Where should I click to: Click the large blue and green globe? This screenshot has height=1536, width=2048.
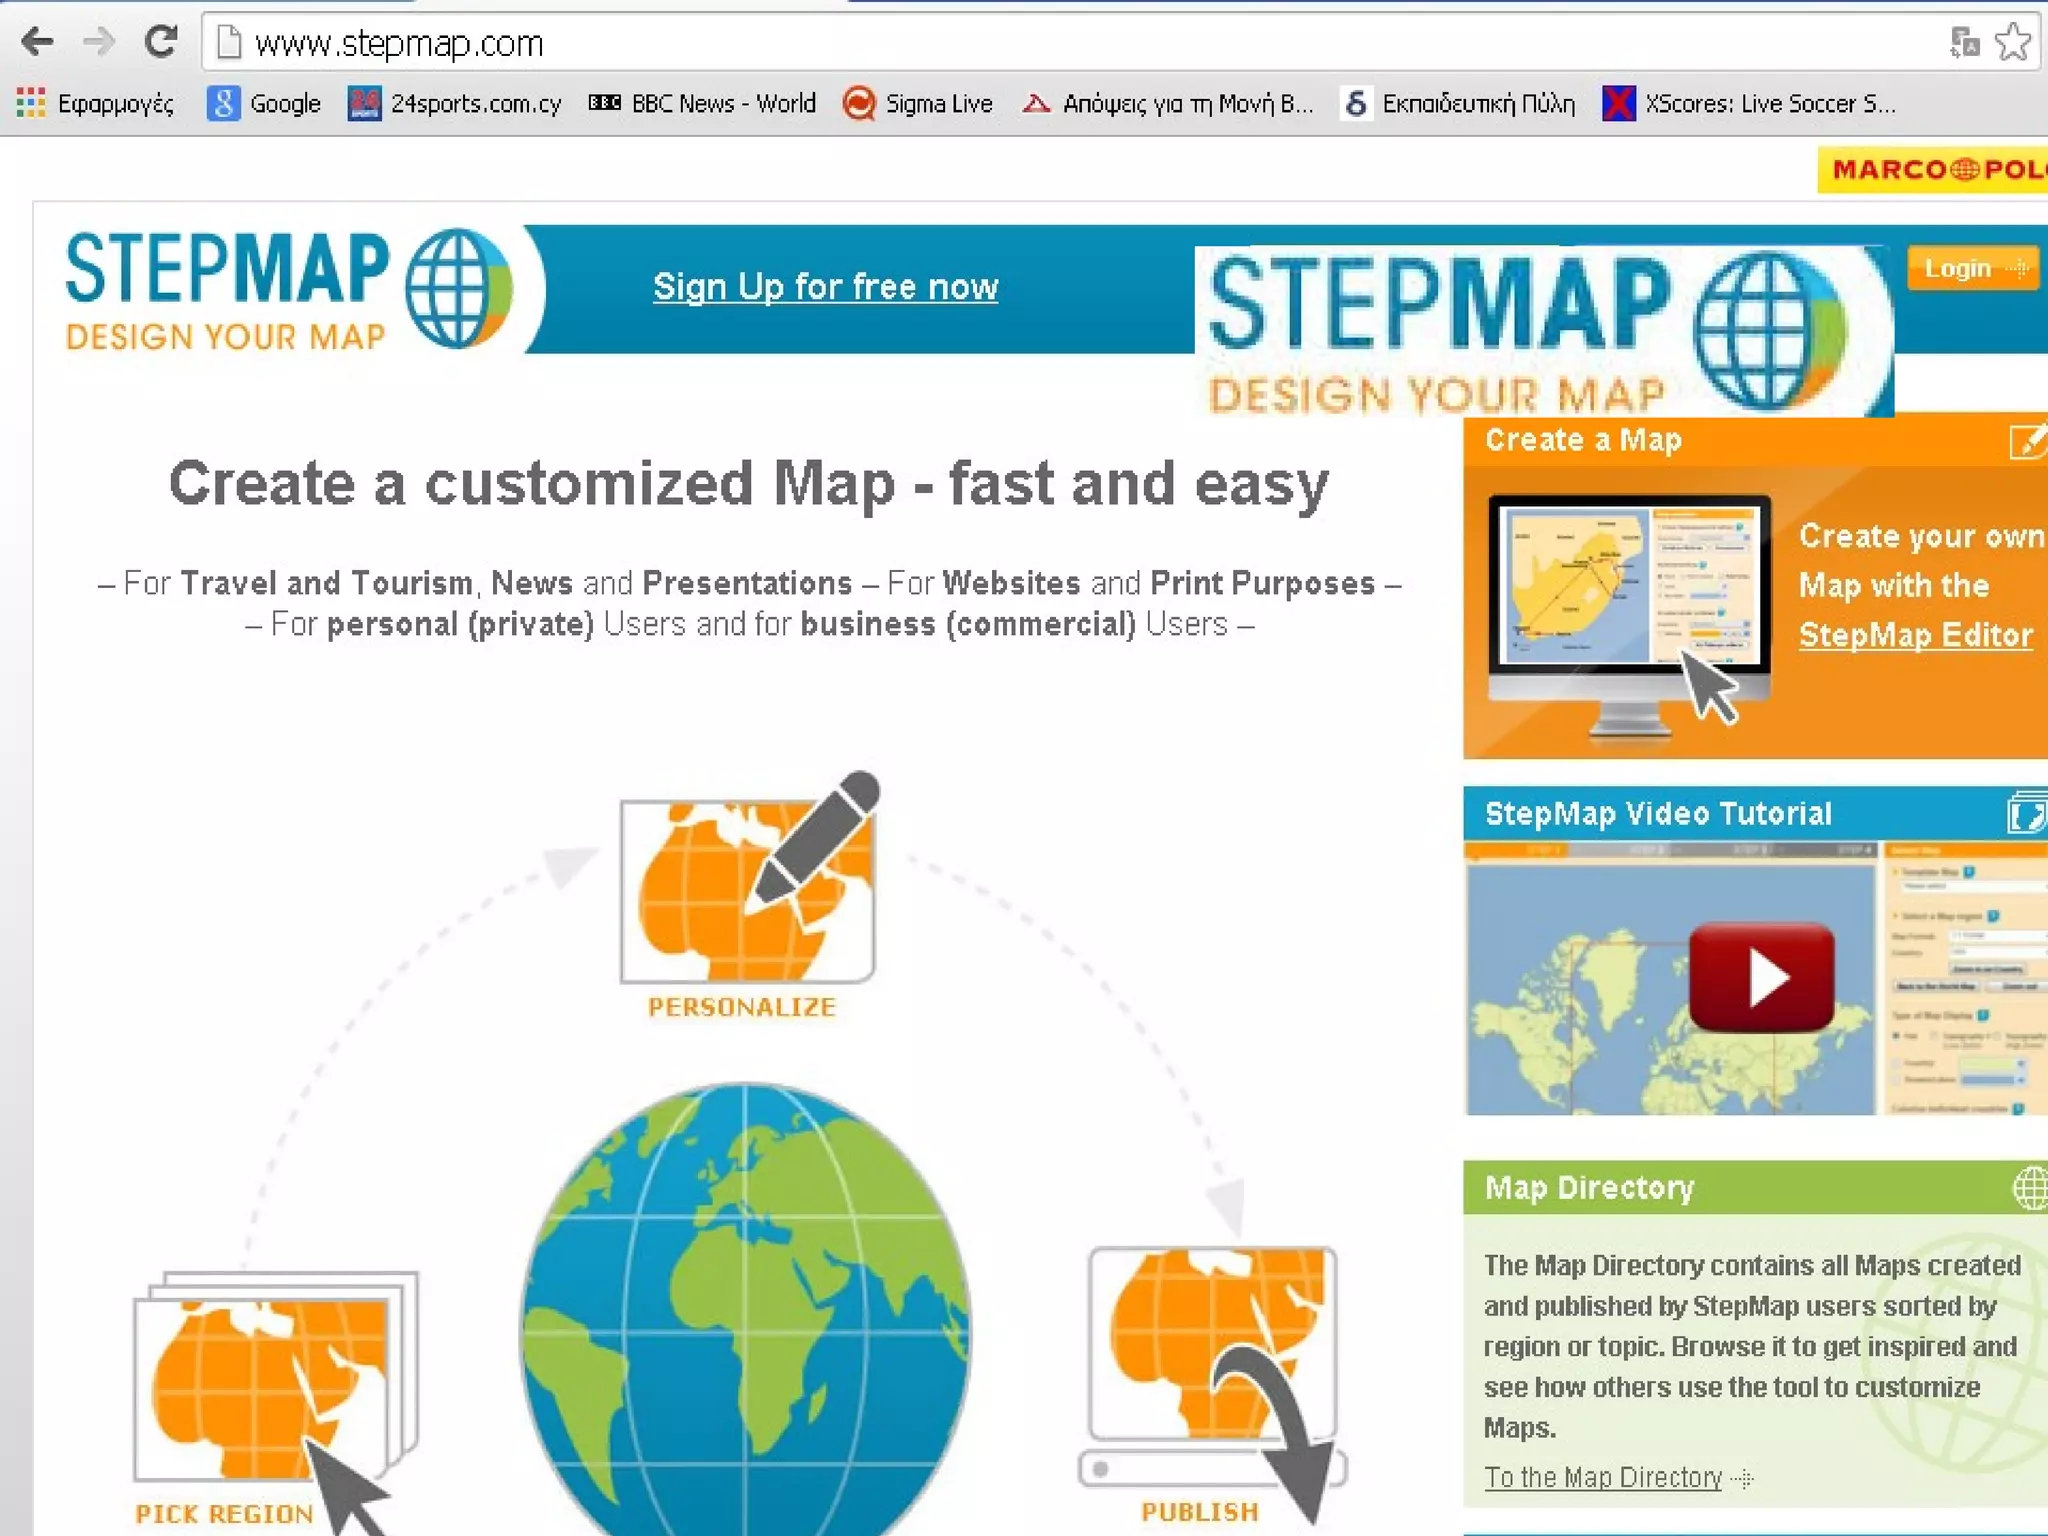click(745, 1310)
